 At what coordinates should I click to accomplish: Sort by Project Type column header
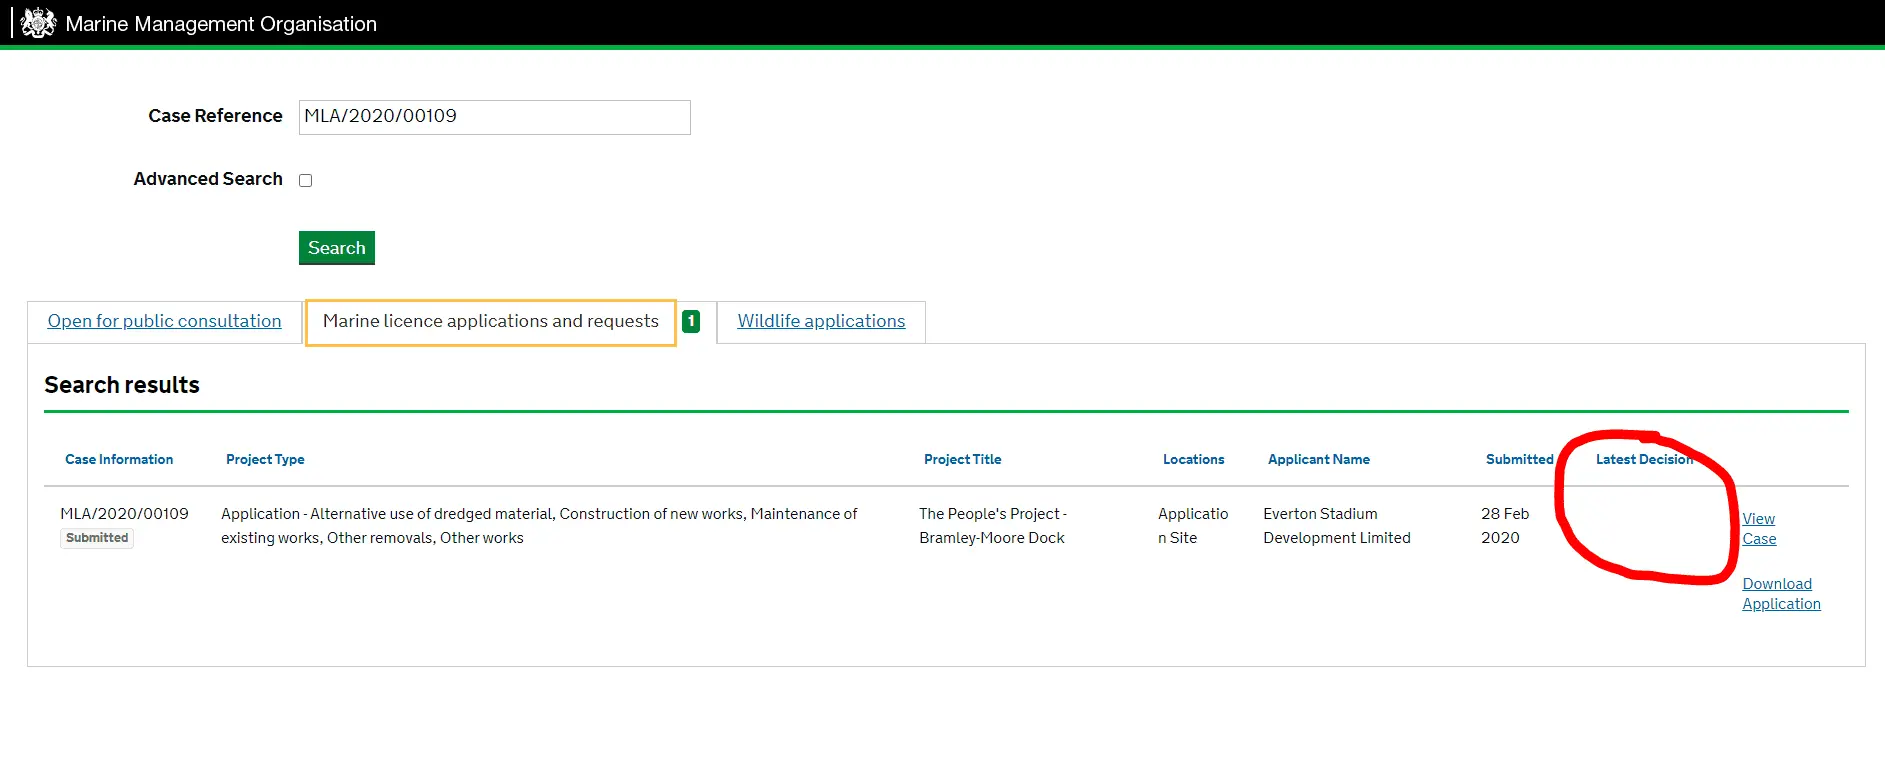(265, 460)
